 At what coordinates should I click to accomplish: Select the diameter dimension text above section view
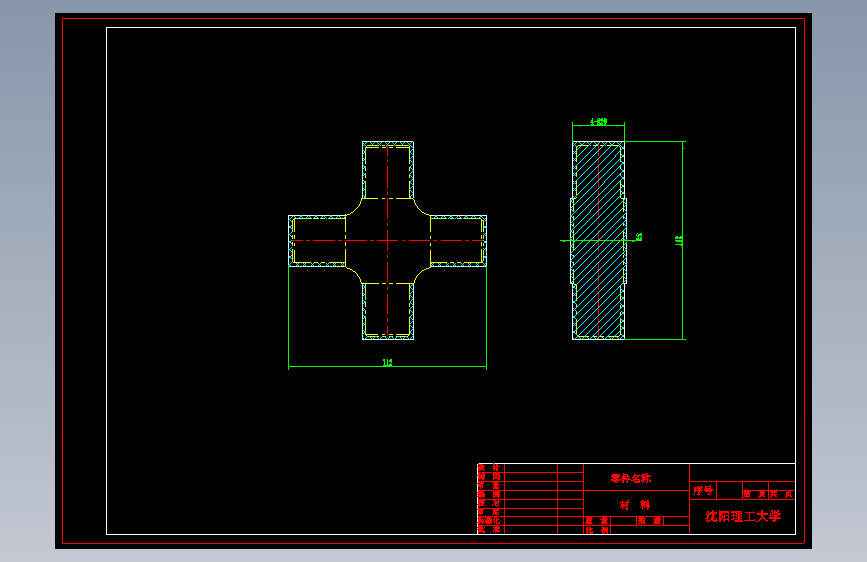click(x=598, y=121)
